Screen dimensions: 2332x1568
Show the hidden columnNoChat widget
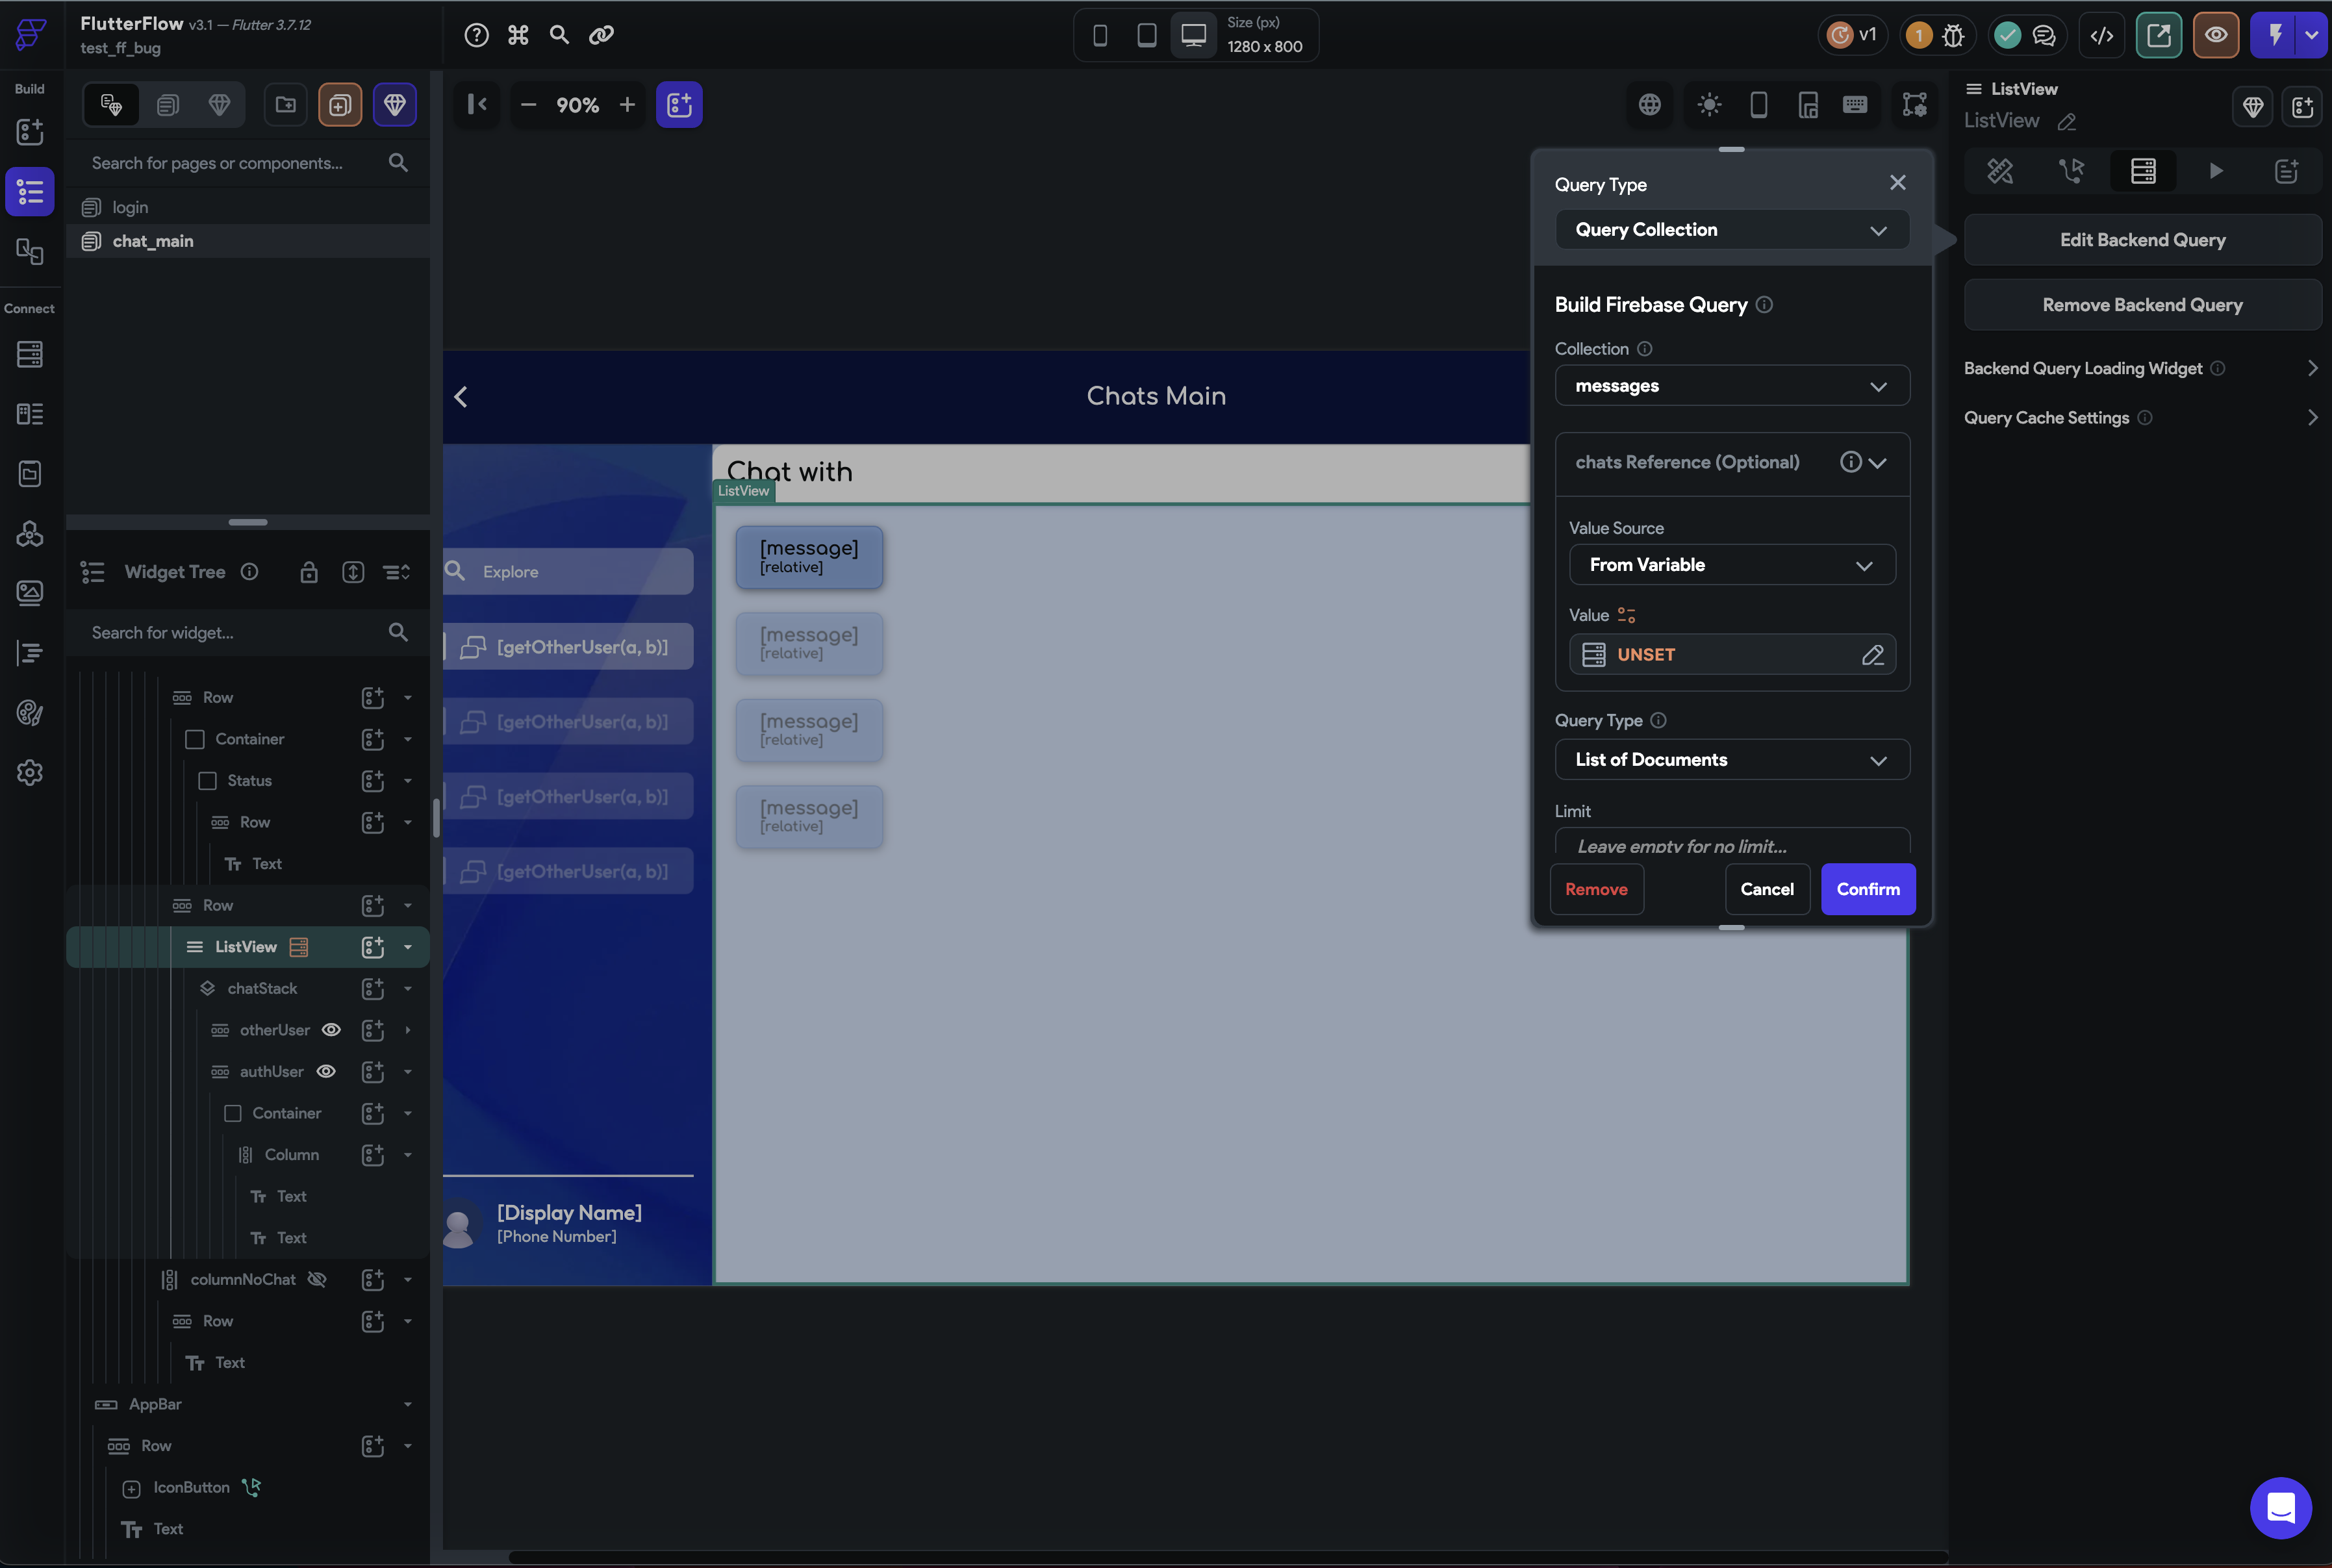[317, 1279]
